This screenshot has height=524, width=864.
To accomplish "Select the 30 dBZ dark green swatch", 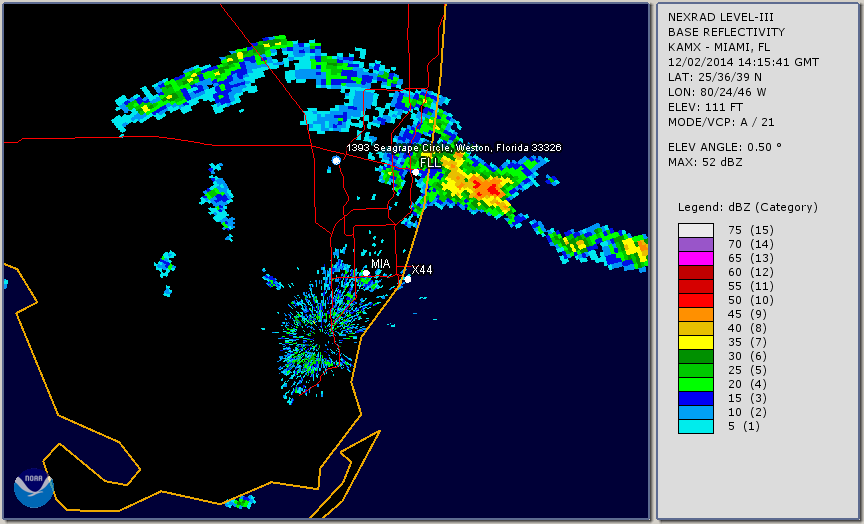I will point(696,356).
